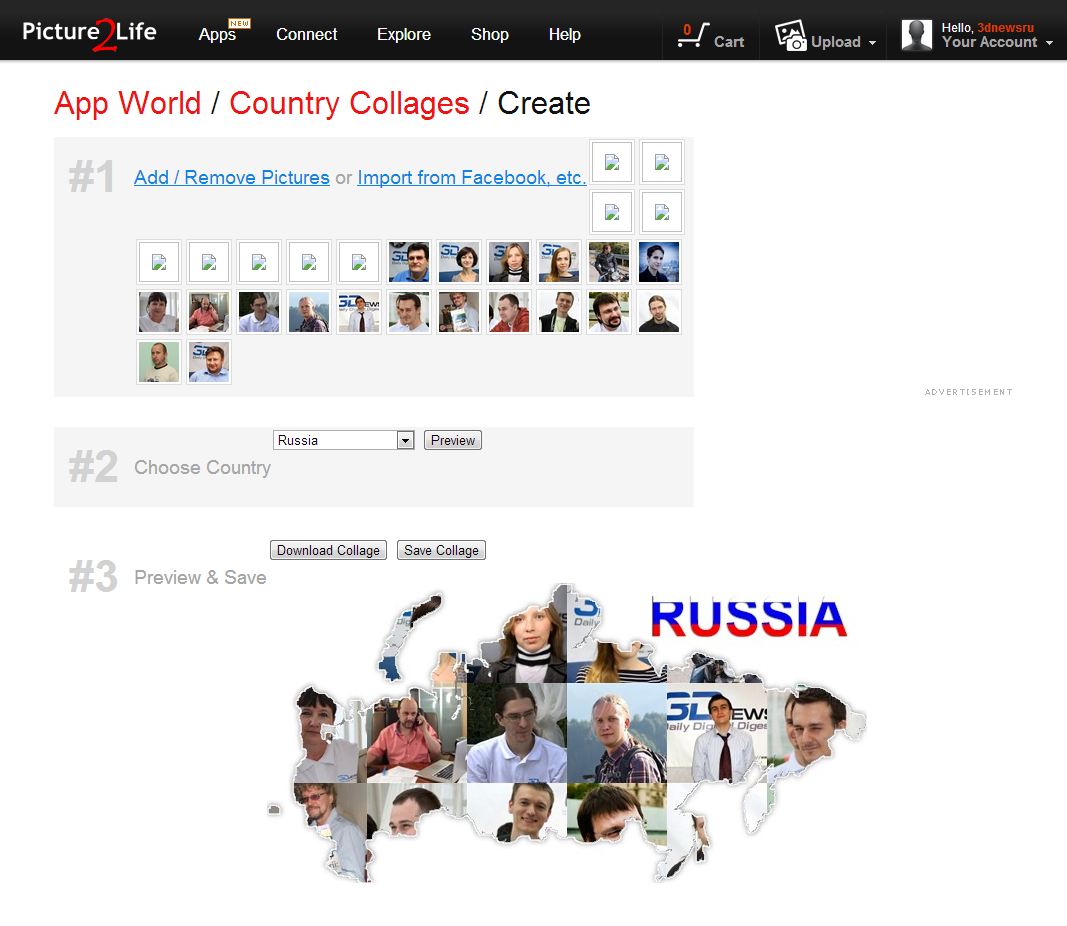
Task: Go to the Explore menu item
Action: [404, 34]
